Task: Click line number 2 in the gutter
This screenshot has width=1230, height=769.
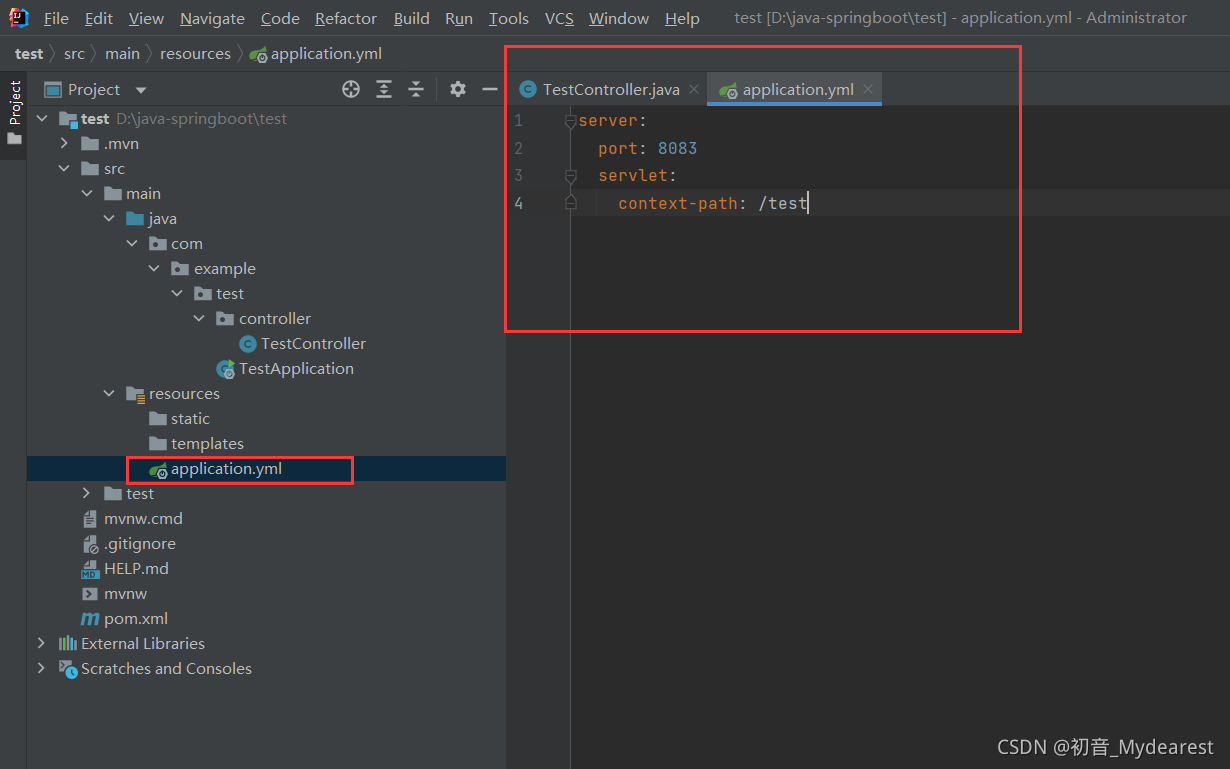Action: point(518,148)
